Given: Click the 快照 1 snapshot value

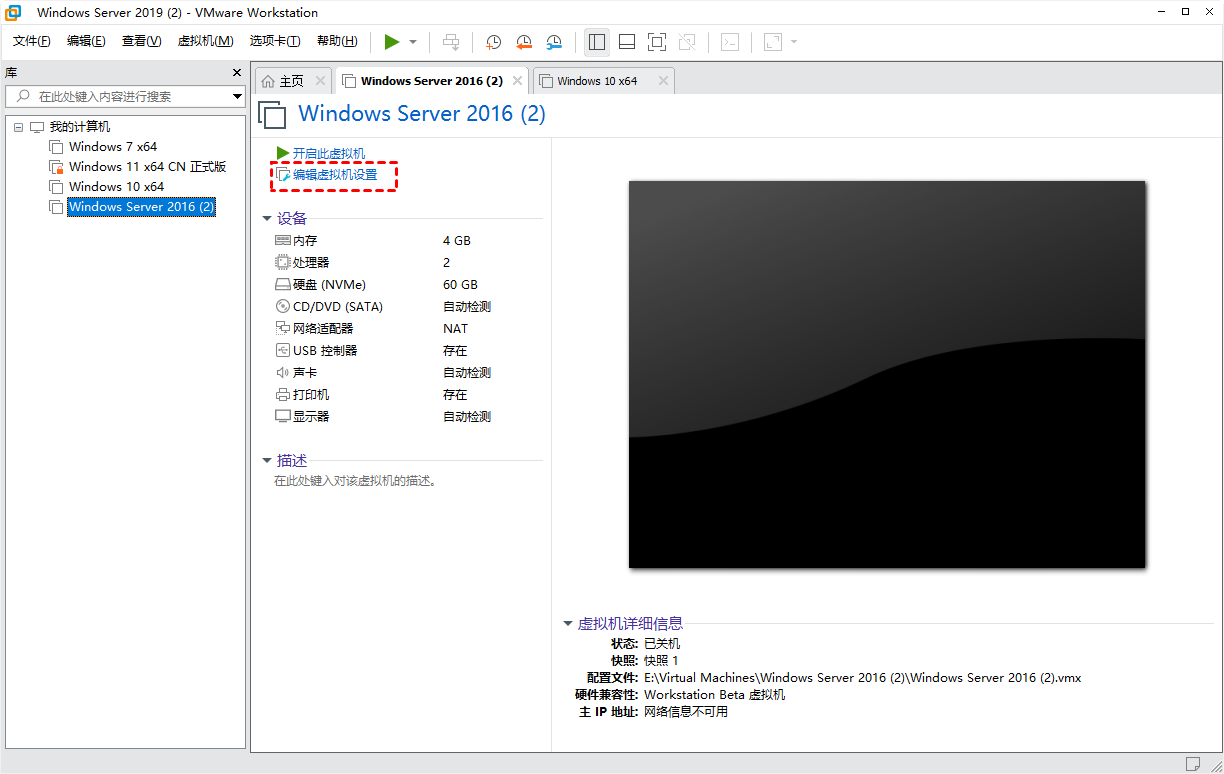Looking at the screenshot, I should point(661,660).
